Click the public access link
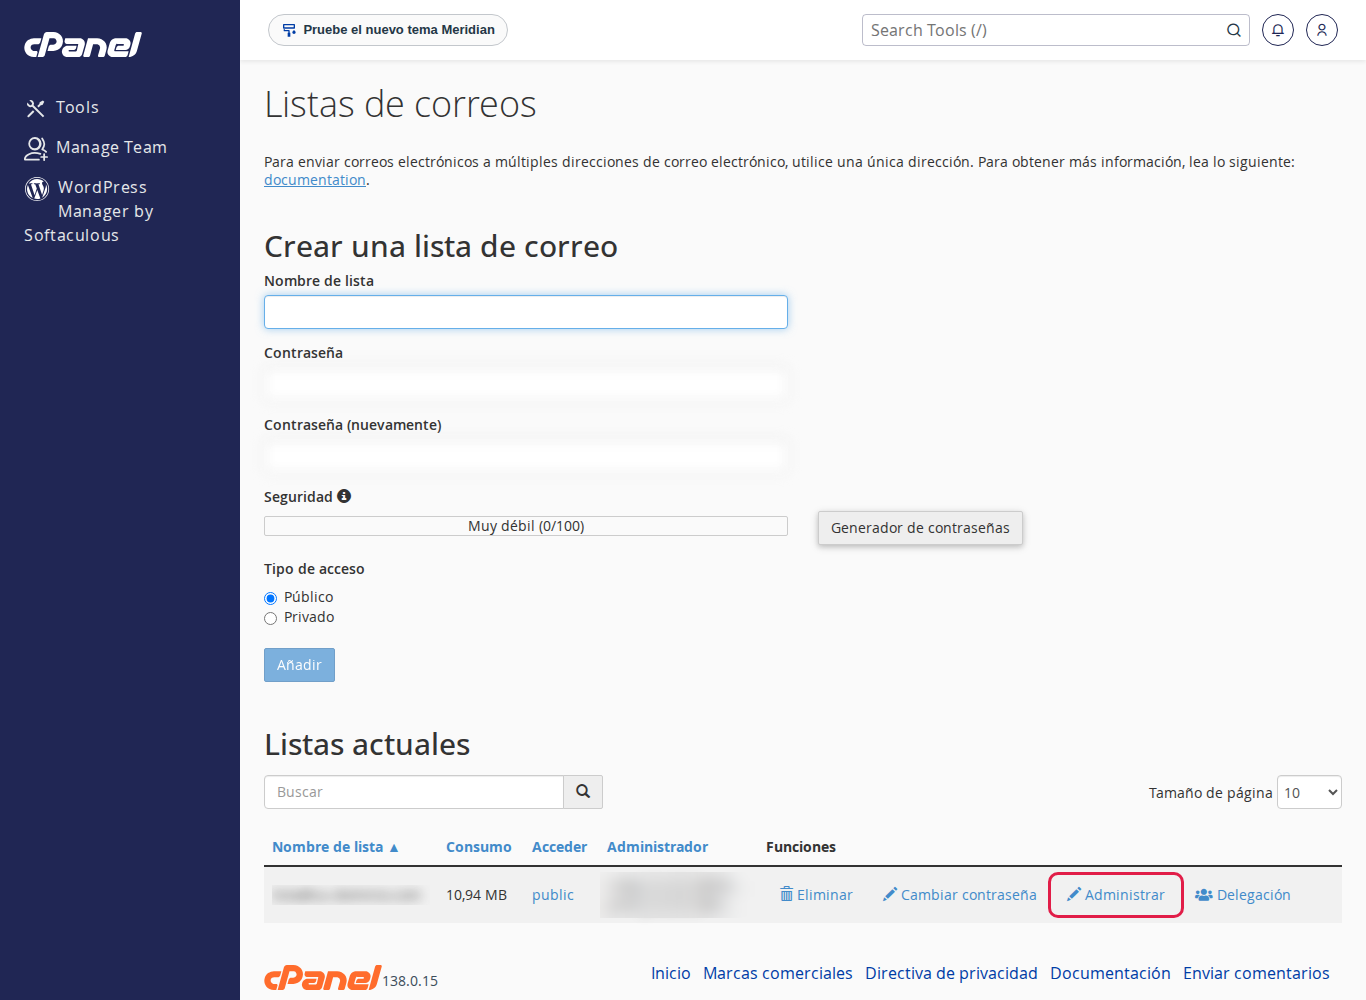 (553, 895)
